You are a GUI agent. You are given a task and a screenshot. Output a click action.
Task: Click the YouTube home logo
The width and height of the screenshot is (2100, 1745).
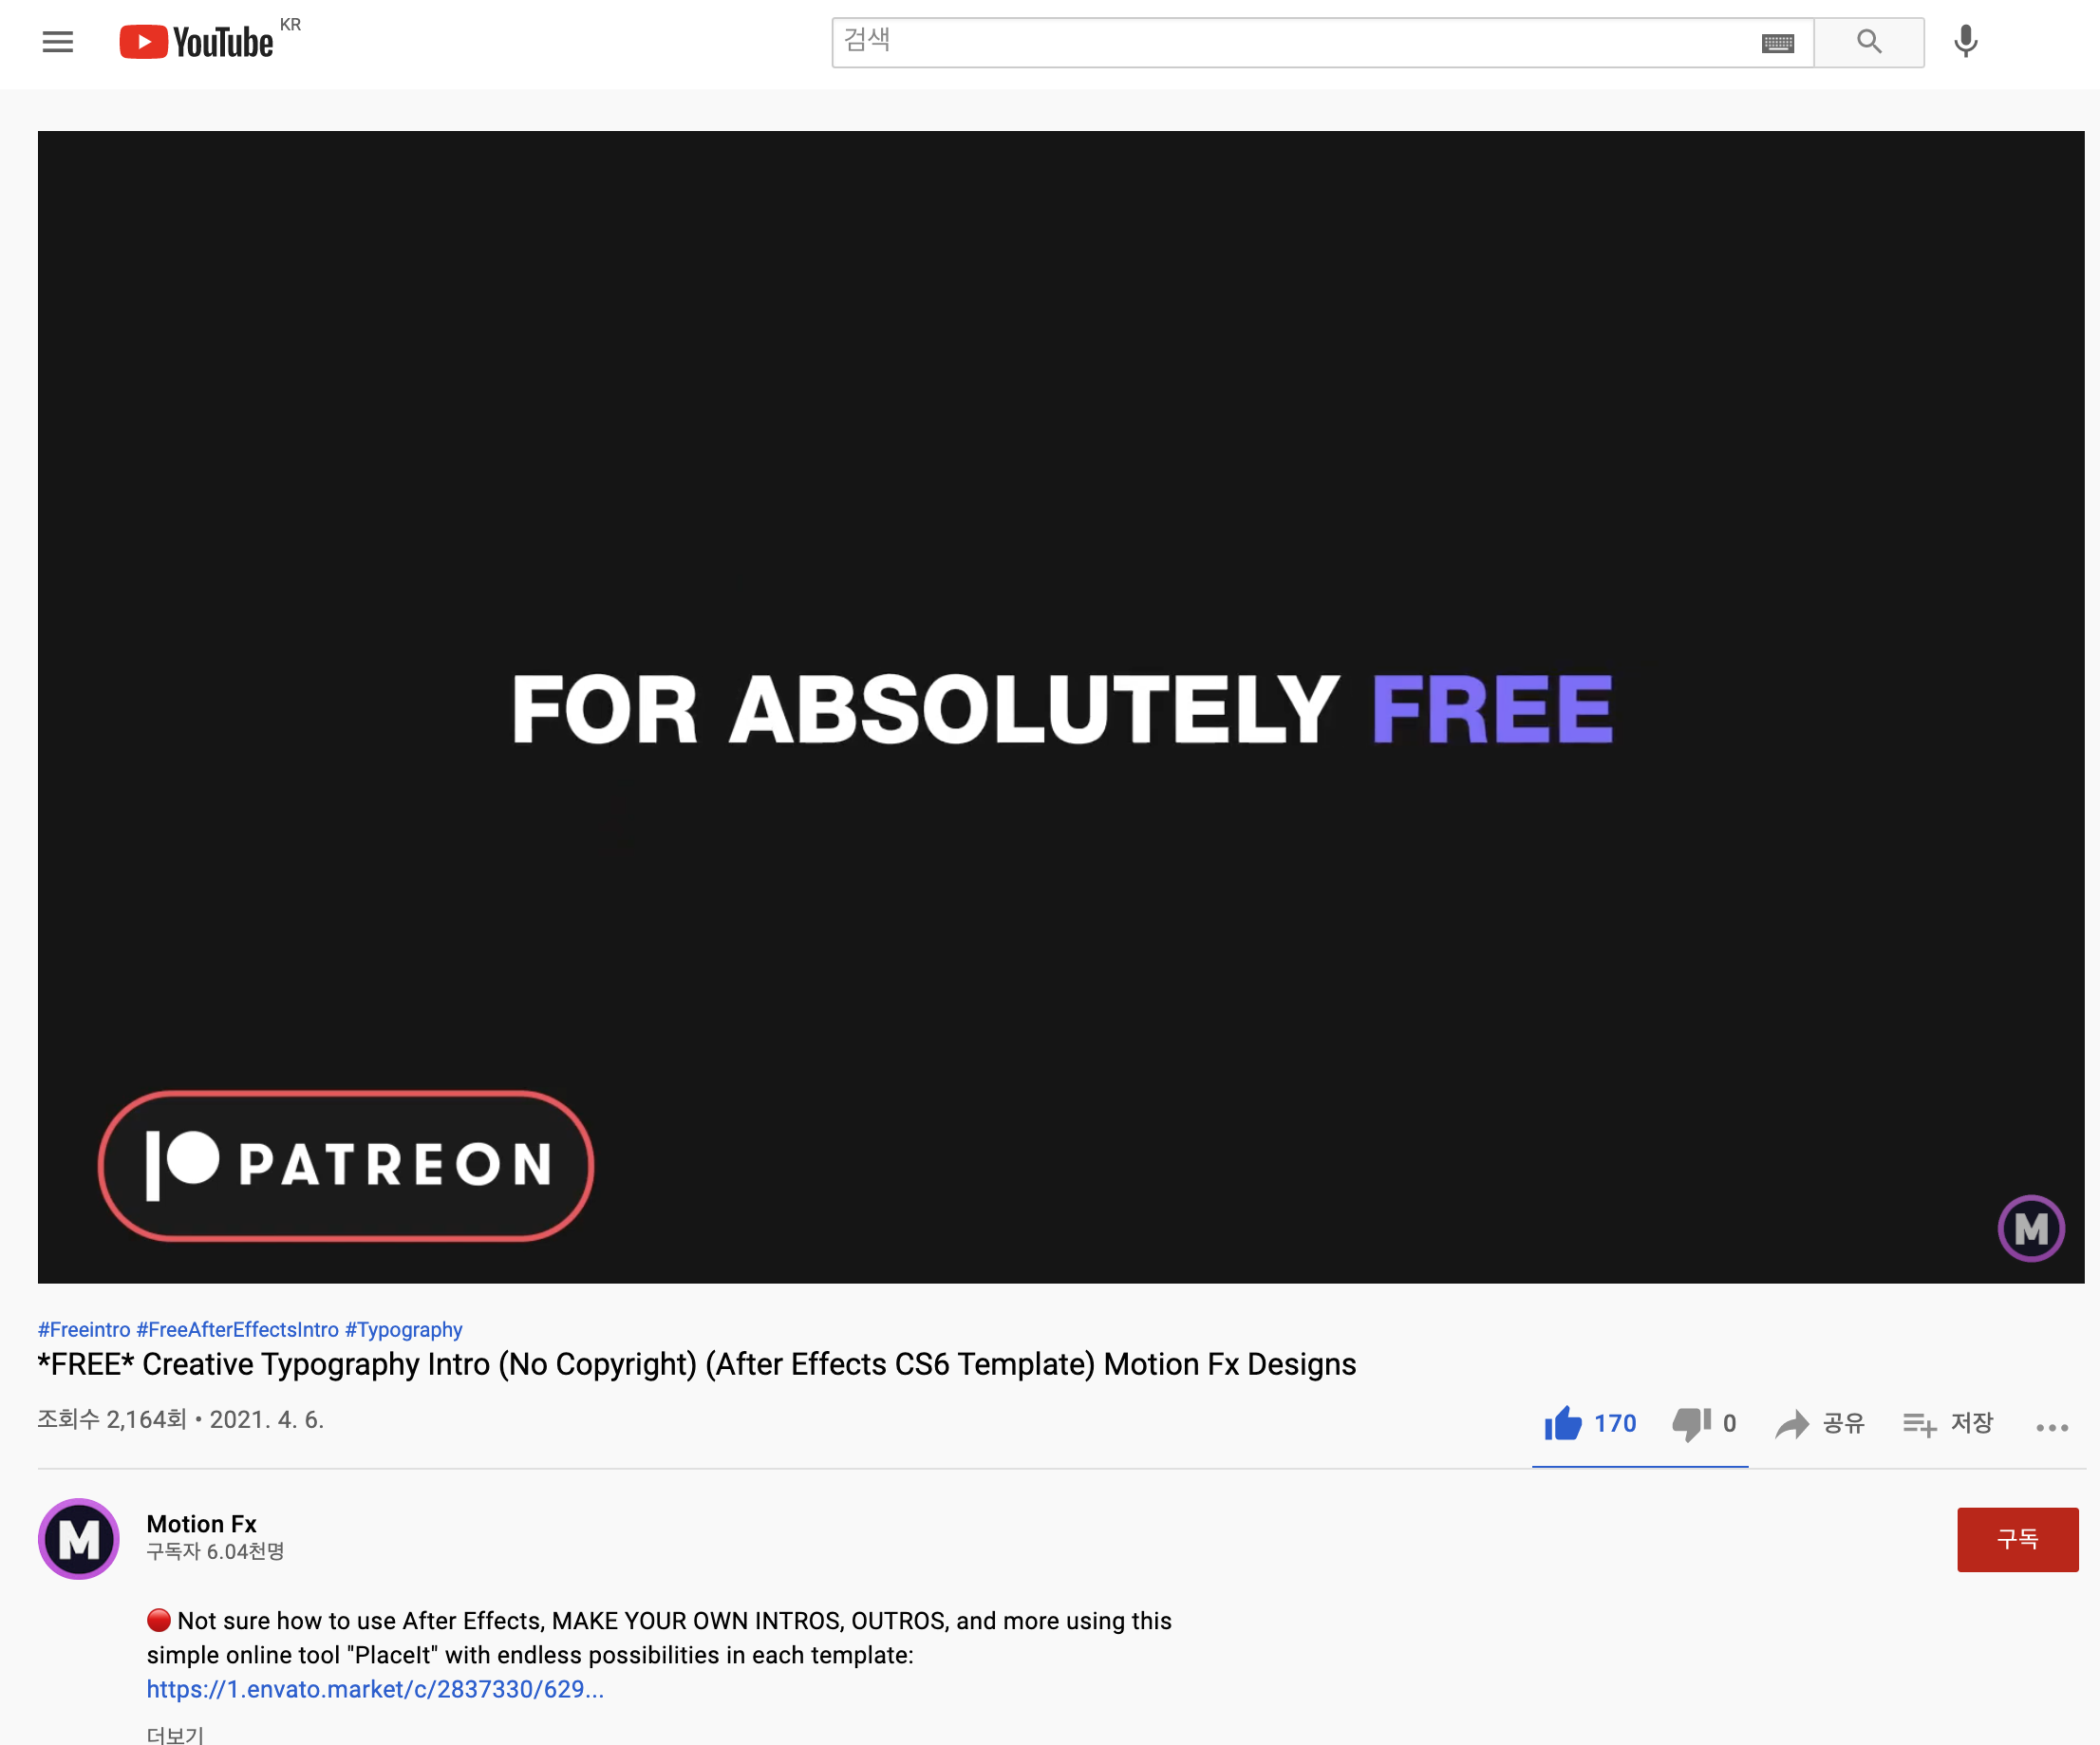(196, 42)
